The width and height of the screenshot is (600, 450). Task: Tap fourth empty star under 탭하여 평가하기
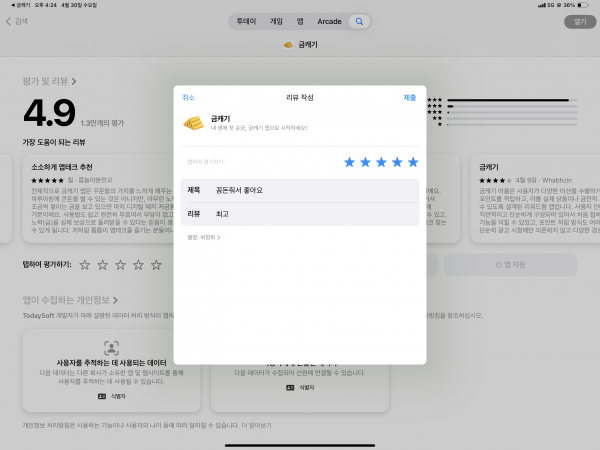pyautogui.click(x=138, y=265)
